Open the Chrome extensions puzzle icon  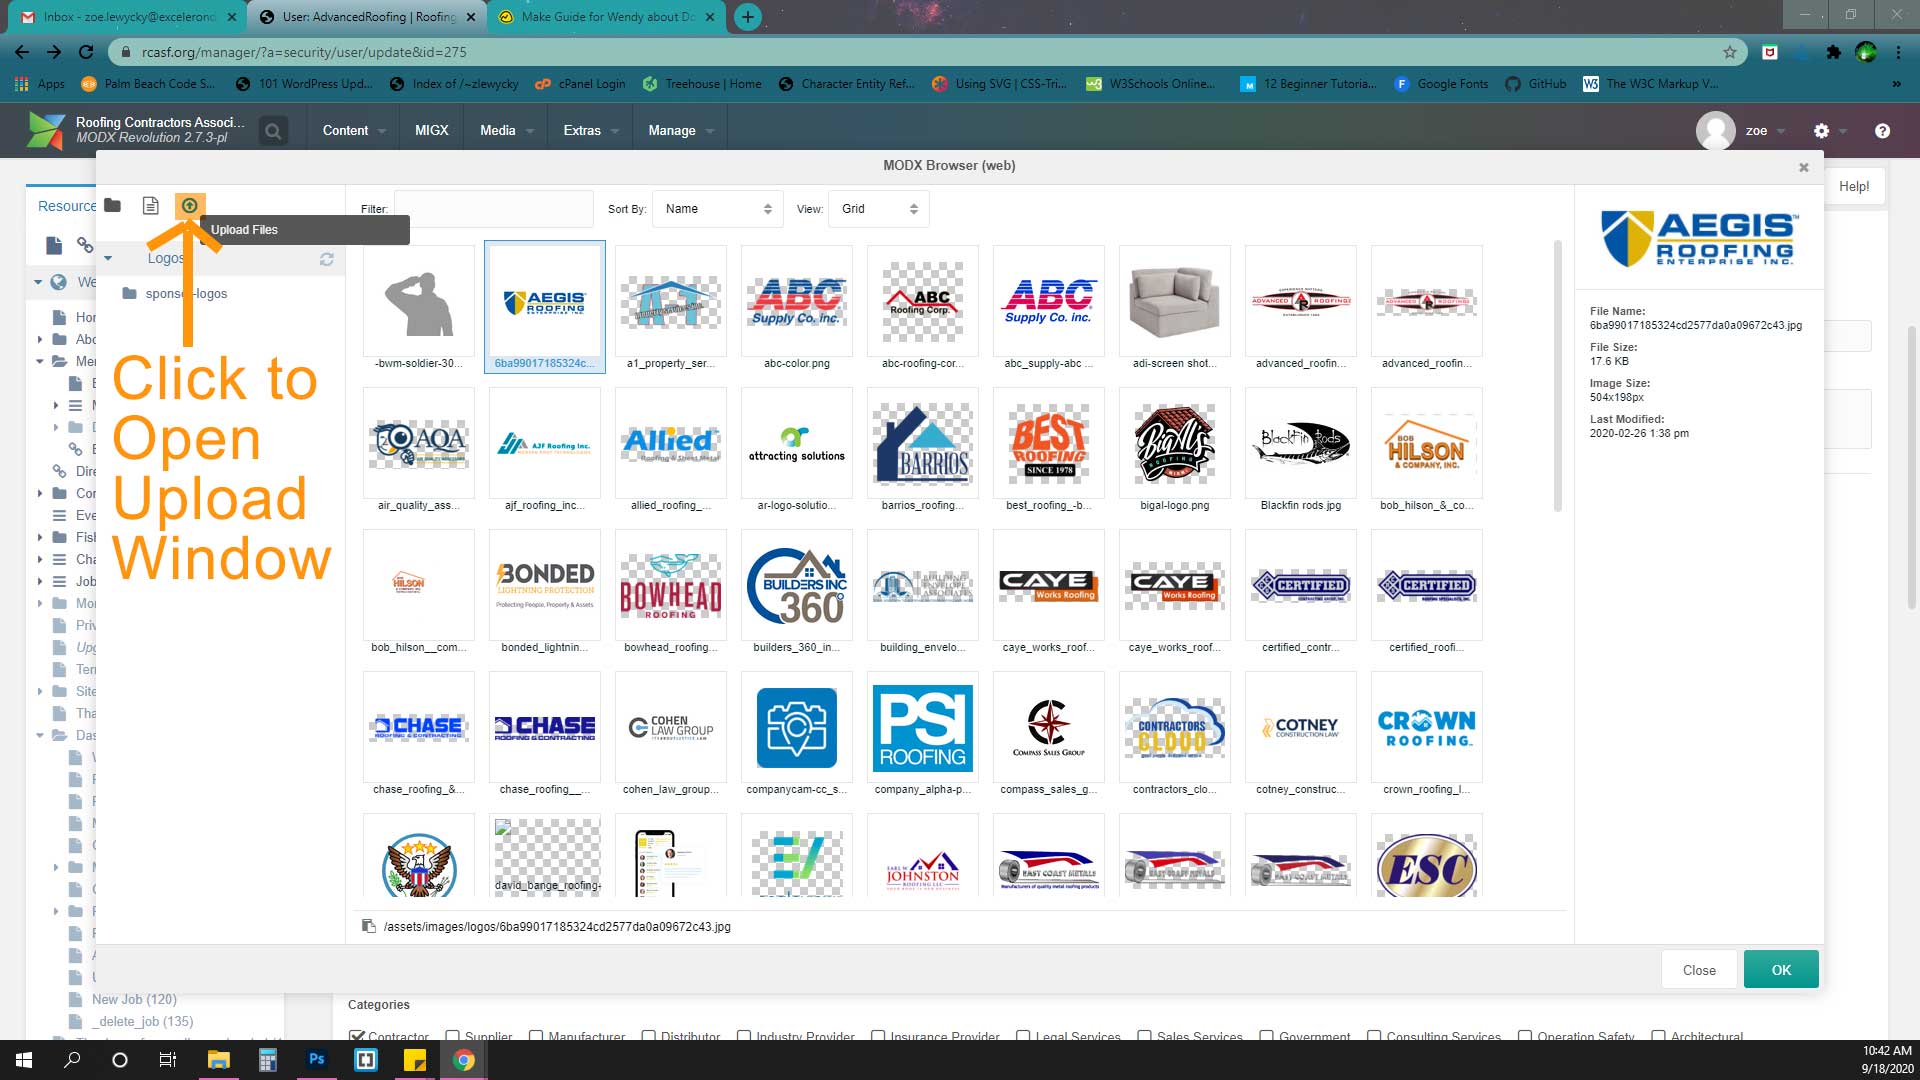(1833, 52)
